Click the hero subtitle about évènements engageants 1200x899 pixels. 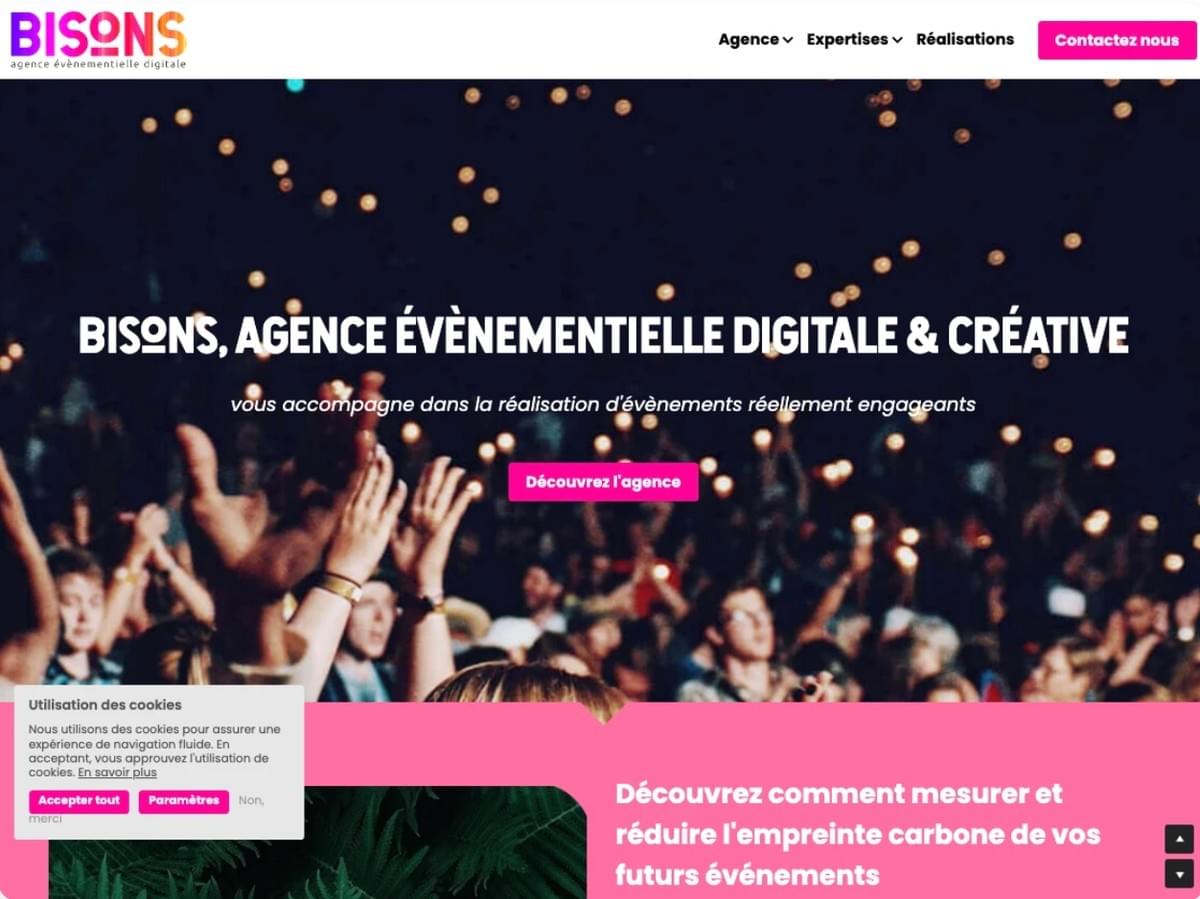pos(603,404)
